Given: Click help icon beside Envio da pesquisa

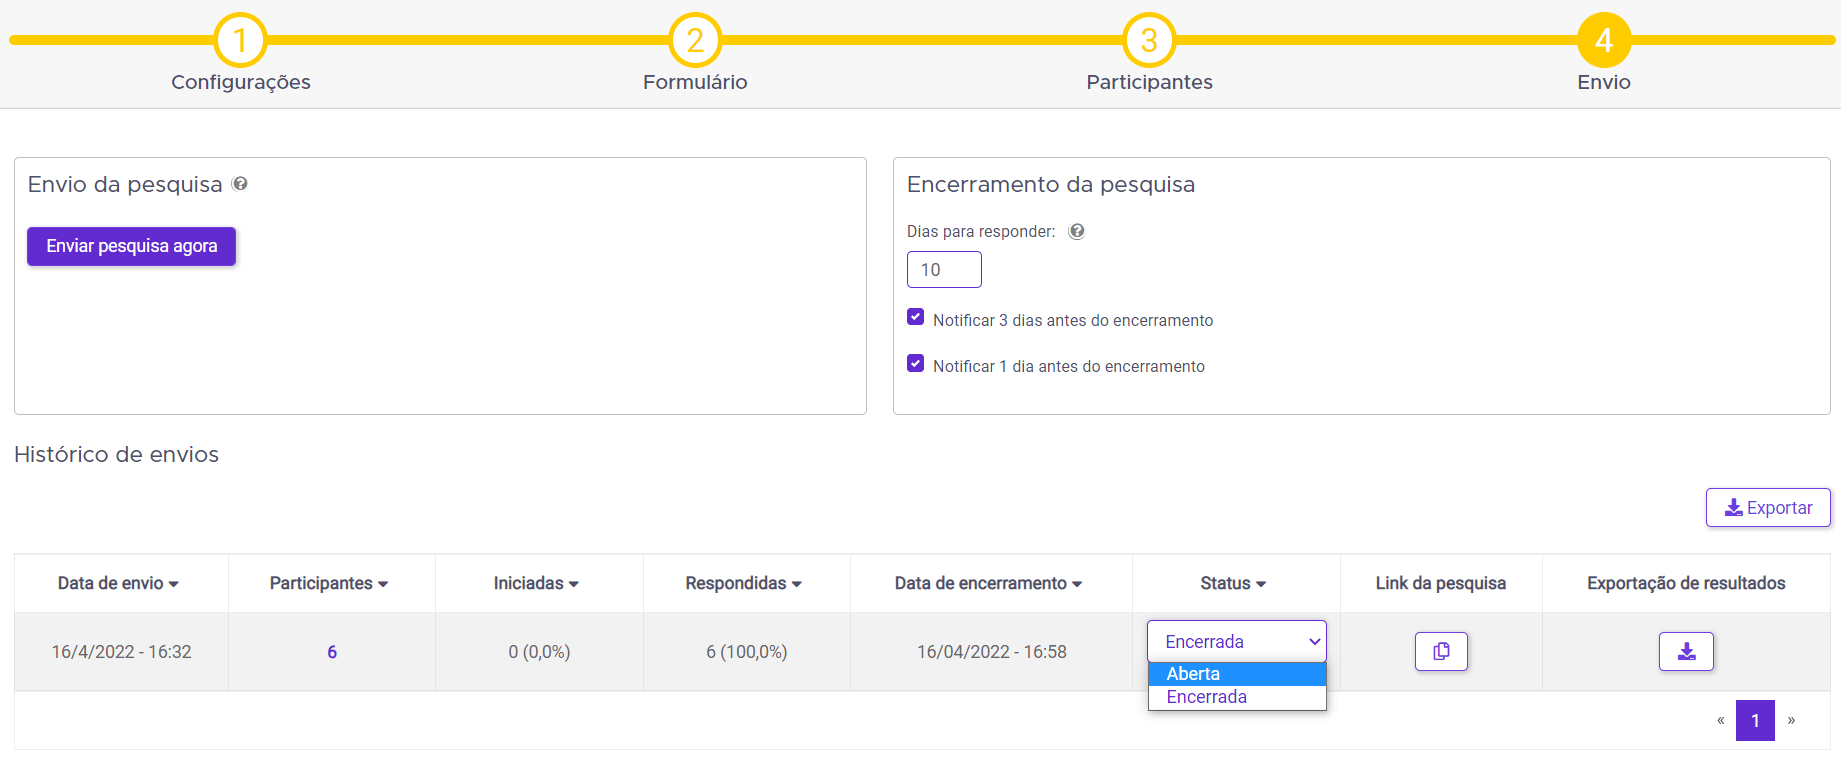Looking at the screenshot, I should click(240, 184).
